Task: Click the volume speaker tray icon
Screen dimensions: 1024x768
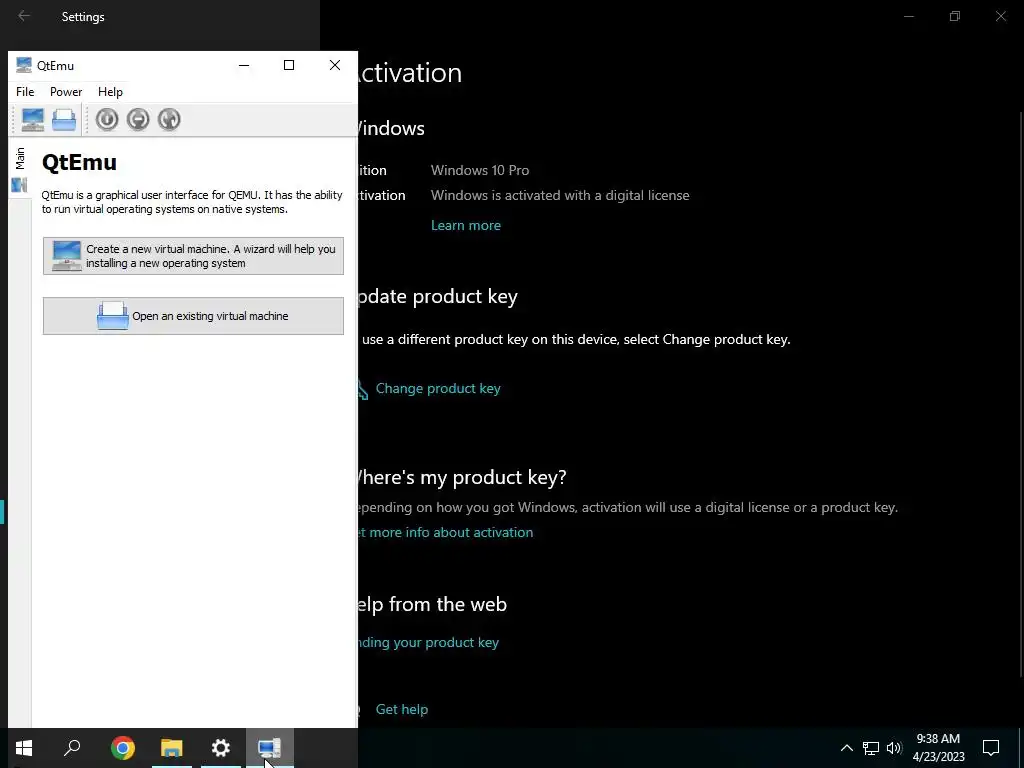Action: (894, 748)
